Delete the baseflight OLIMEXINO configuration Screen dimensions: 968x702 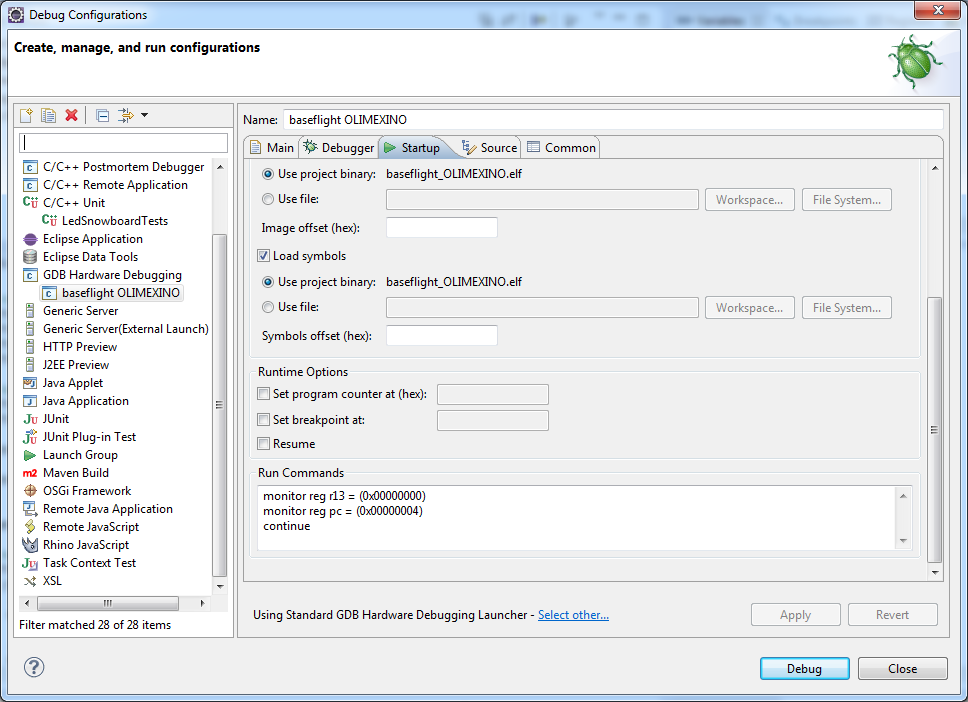[71, 115]
